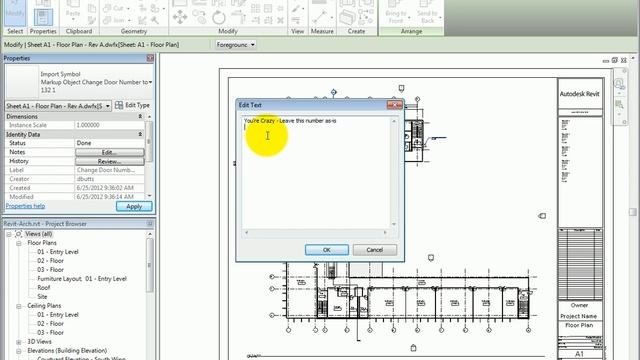Viewport: 640px width, 360px height.
Task: Click the zoom tool on navigation bar
Action: pyautogui.click(x=620, y=104)
